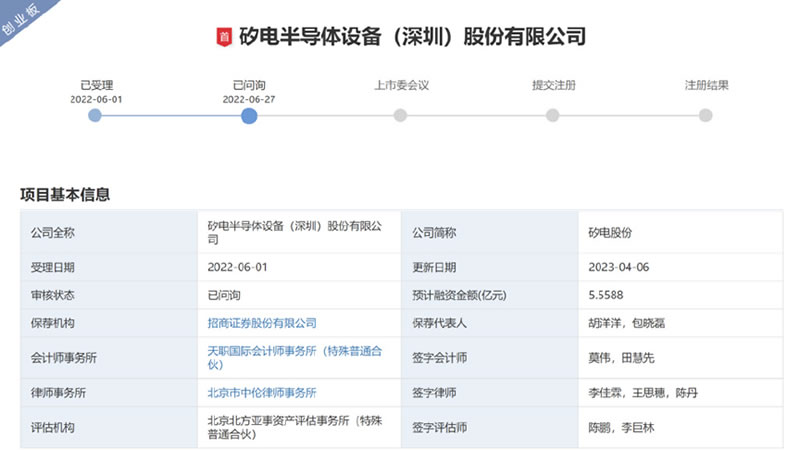Click the 莫伟，田慧先 accountants value

[621, 358]
